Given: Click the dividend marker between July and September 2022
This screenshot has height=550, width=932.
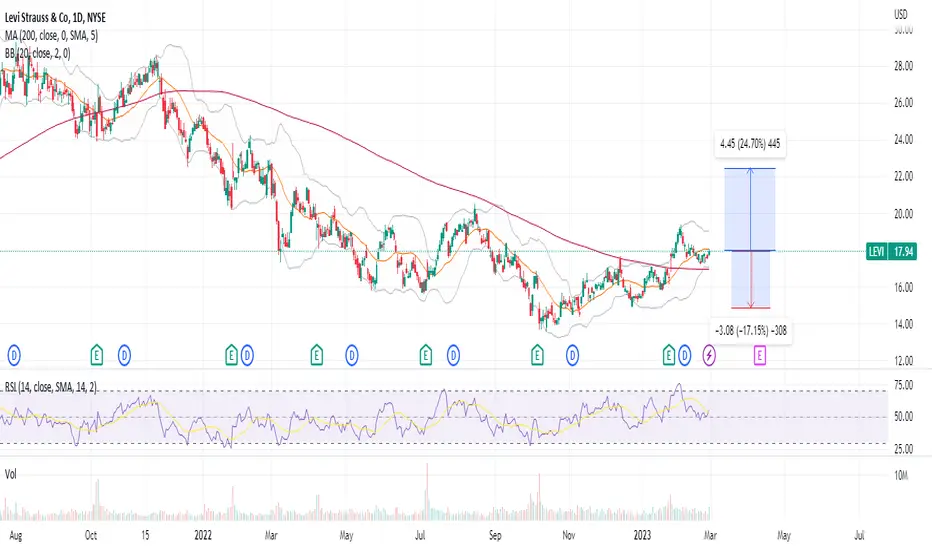Looking at the screenshot, I should pyautogui.click(x=454, y=356).
